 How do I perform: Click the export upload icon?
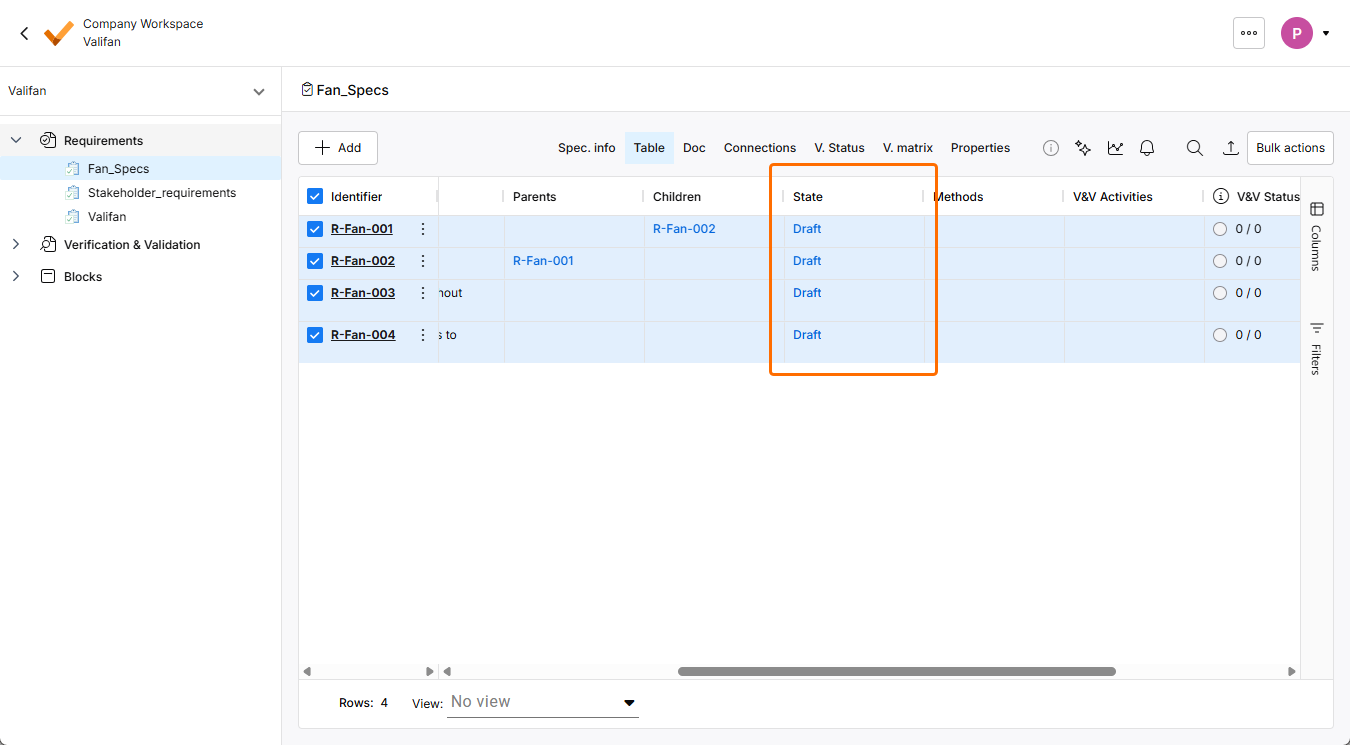1231,148
